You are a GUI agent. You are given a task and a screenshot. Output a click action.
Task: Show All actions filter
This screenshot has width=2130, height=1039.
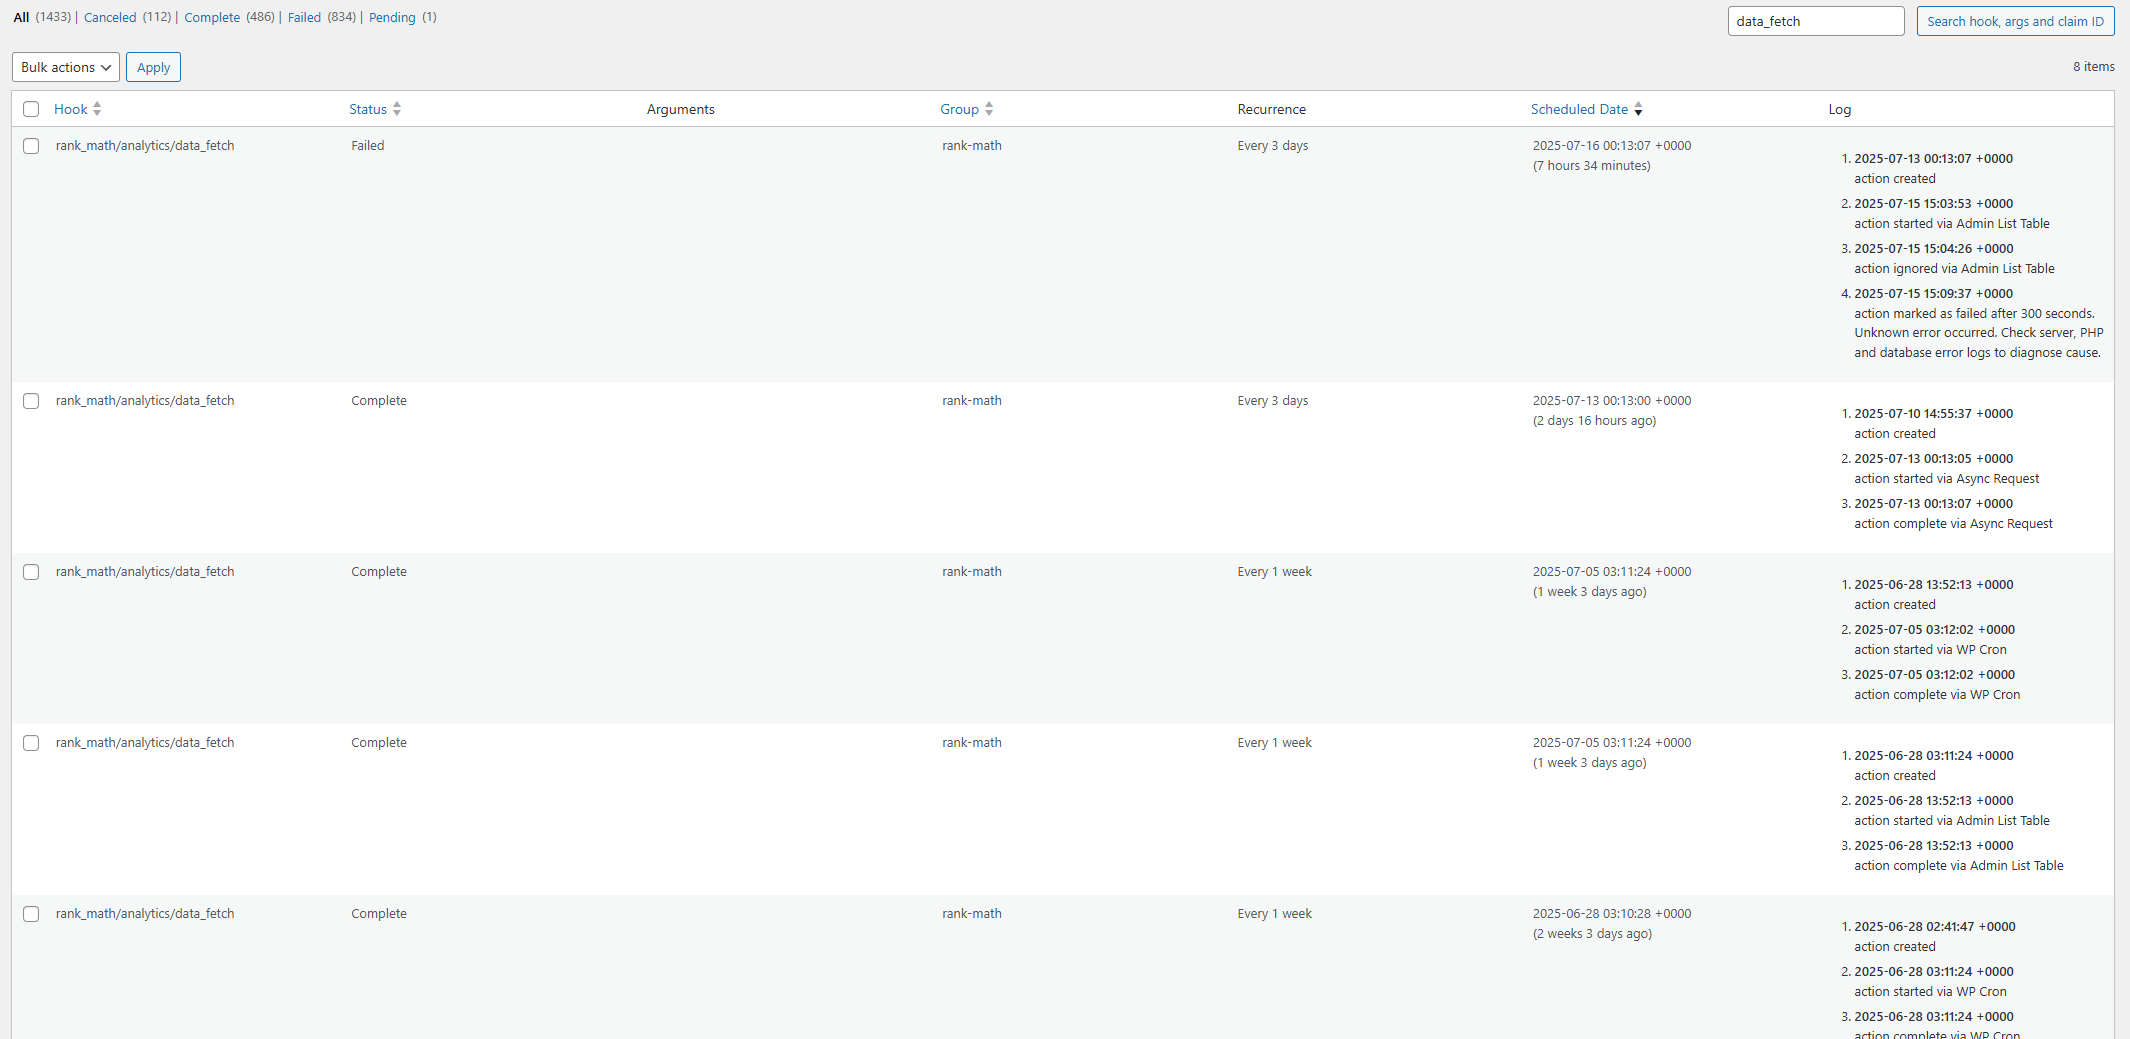click(21, 17)
